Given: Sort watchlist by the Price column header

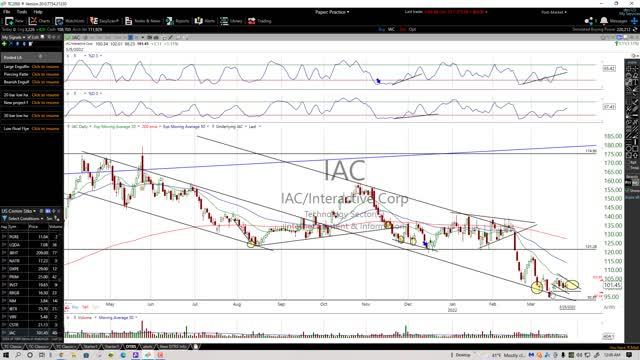Looking at the screenshot, I should pyautogui.click(x=33, y=227).
